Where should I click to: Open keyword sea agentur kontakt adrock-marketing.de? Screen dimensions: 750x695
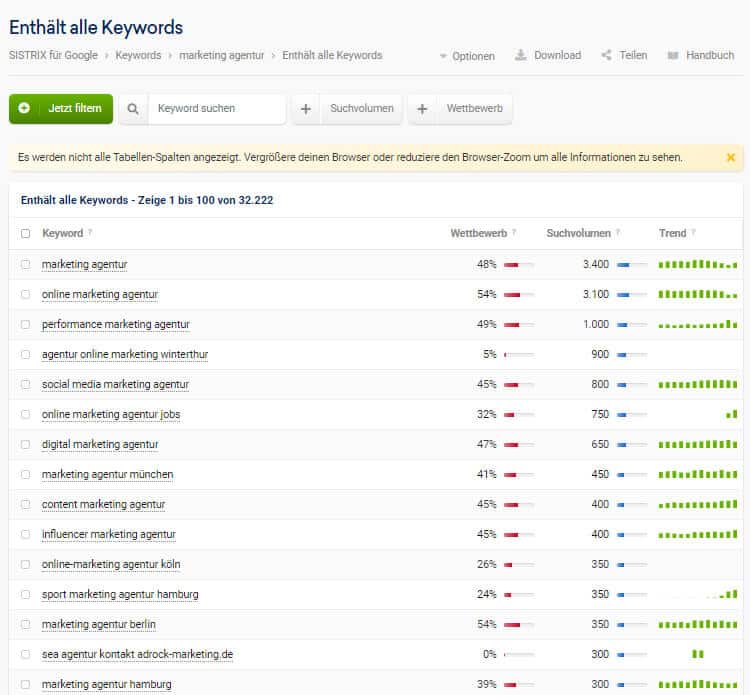coord(137,655)
